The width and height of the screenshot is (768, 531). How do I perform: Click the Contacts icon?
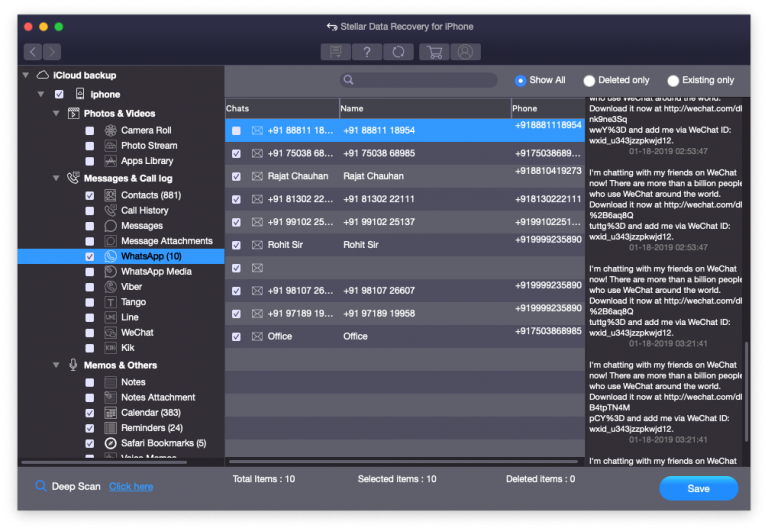coord(111,195)
